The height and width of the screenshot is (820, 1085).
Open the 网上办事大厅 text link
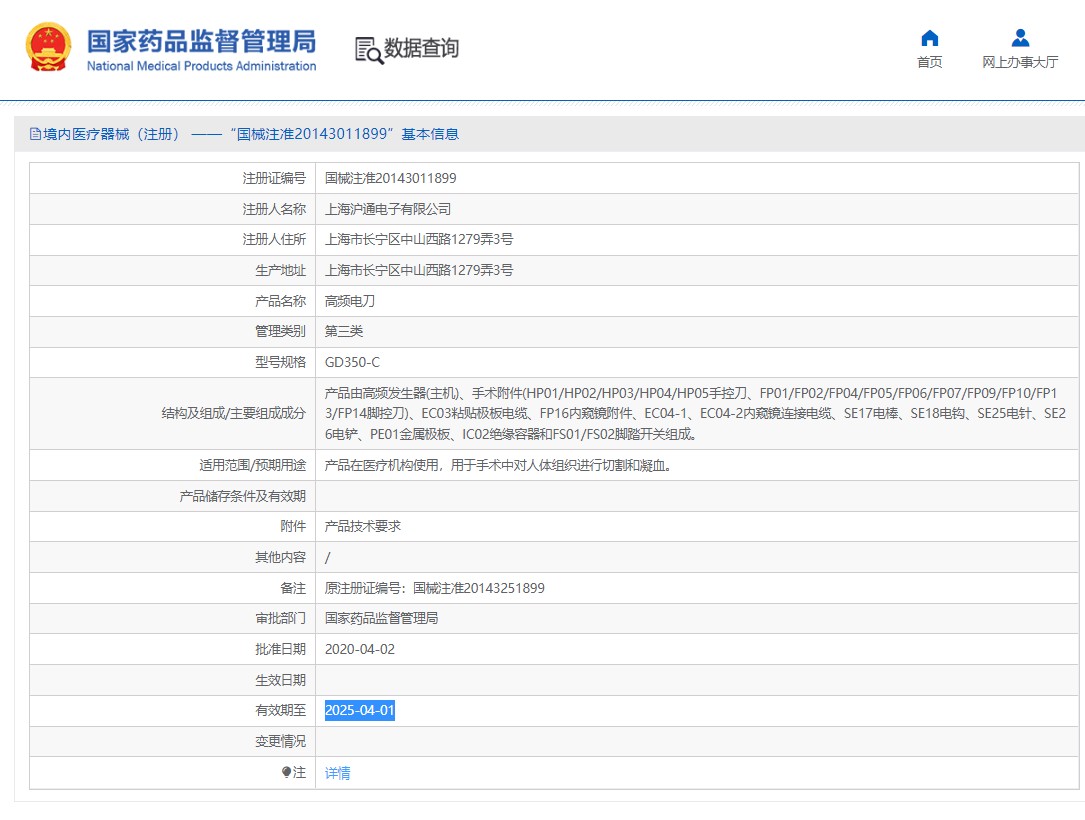1020,62
